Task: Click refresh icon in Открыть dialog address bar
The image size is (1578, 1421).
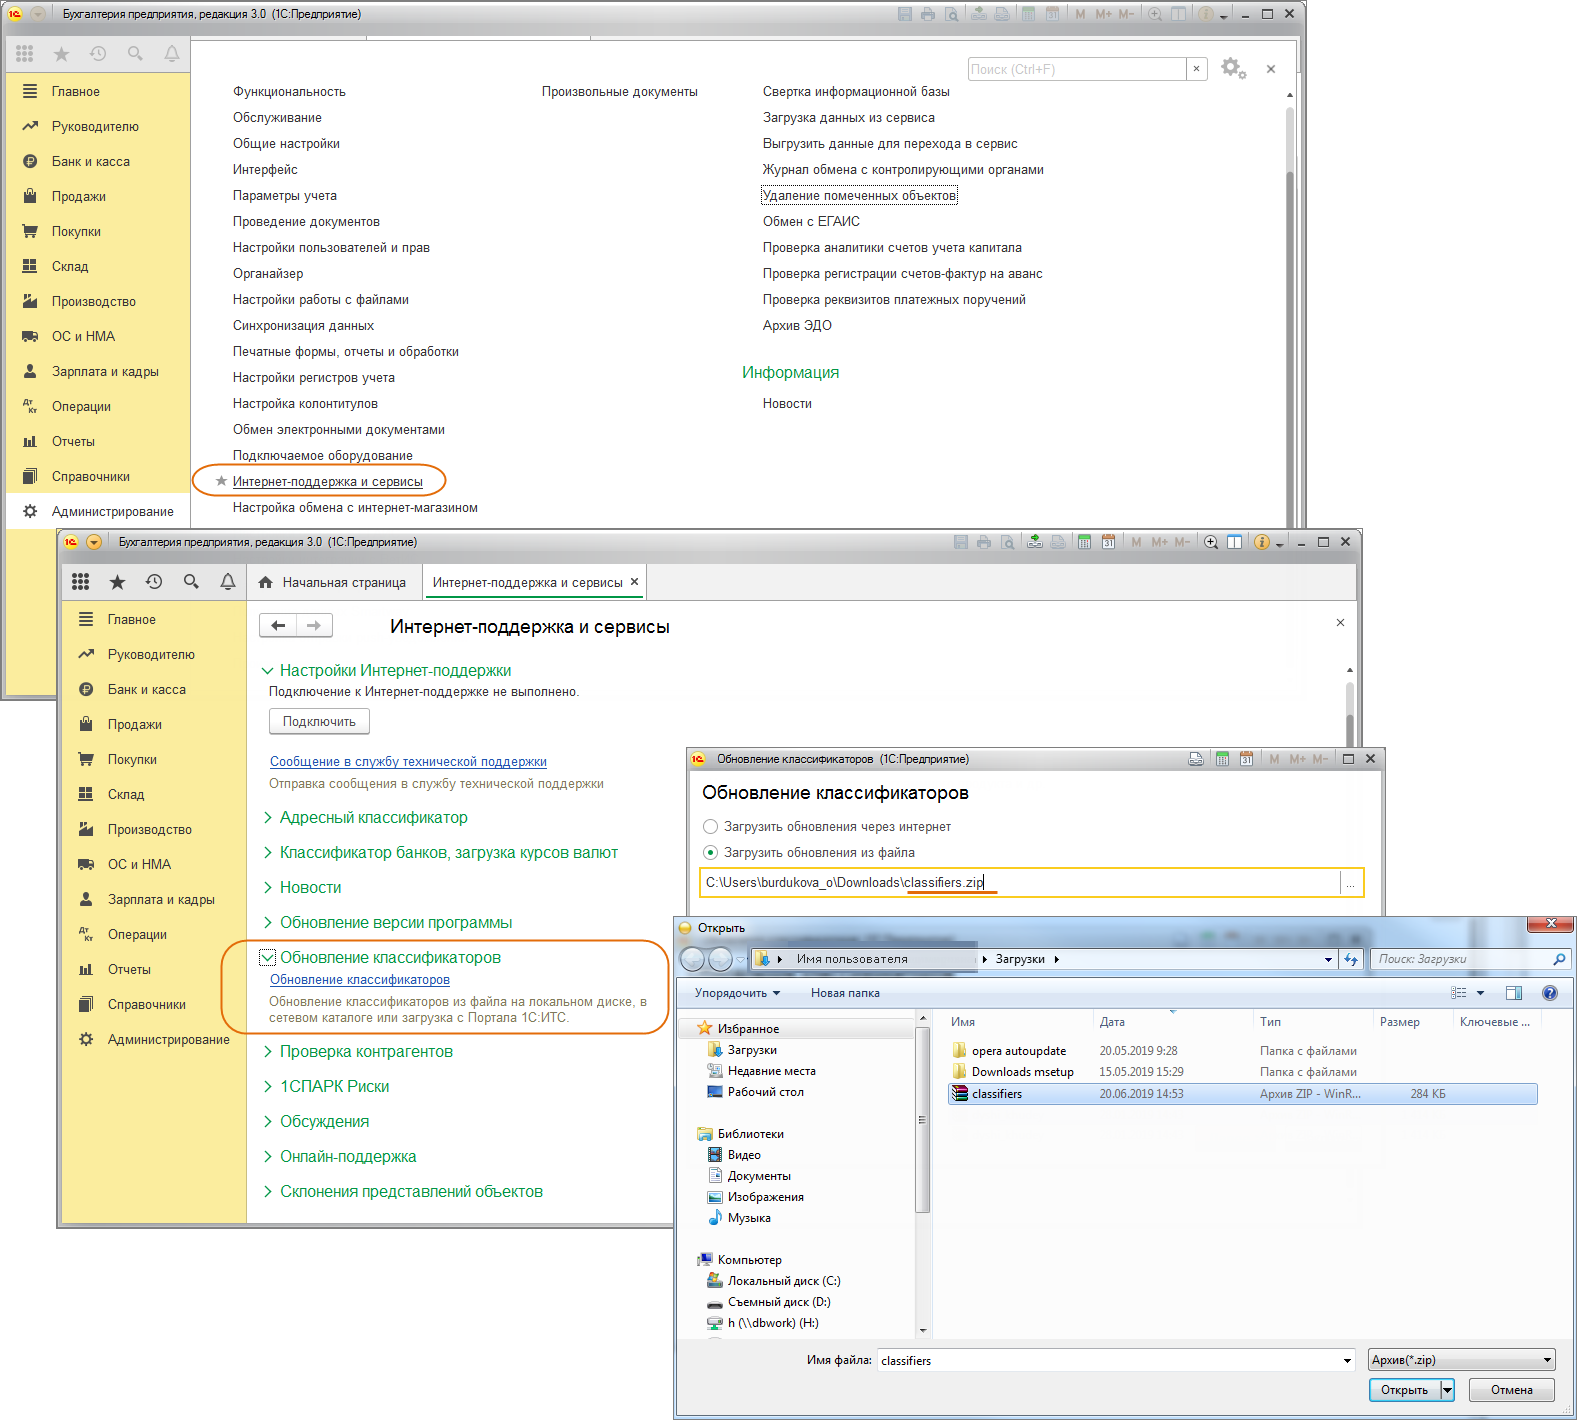Action: point(1352,959)
